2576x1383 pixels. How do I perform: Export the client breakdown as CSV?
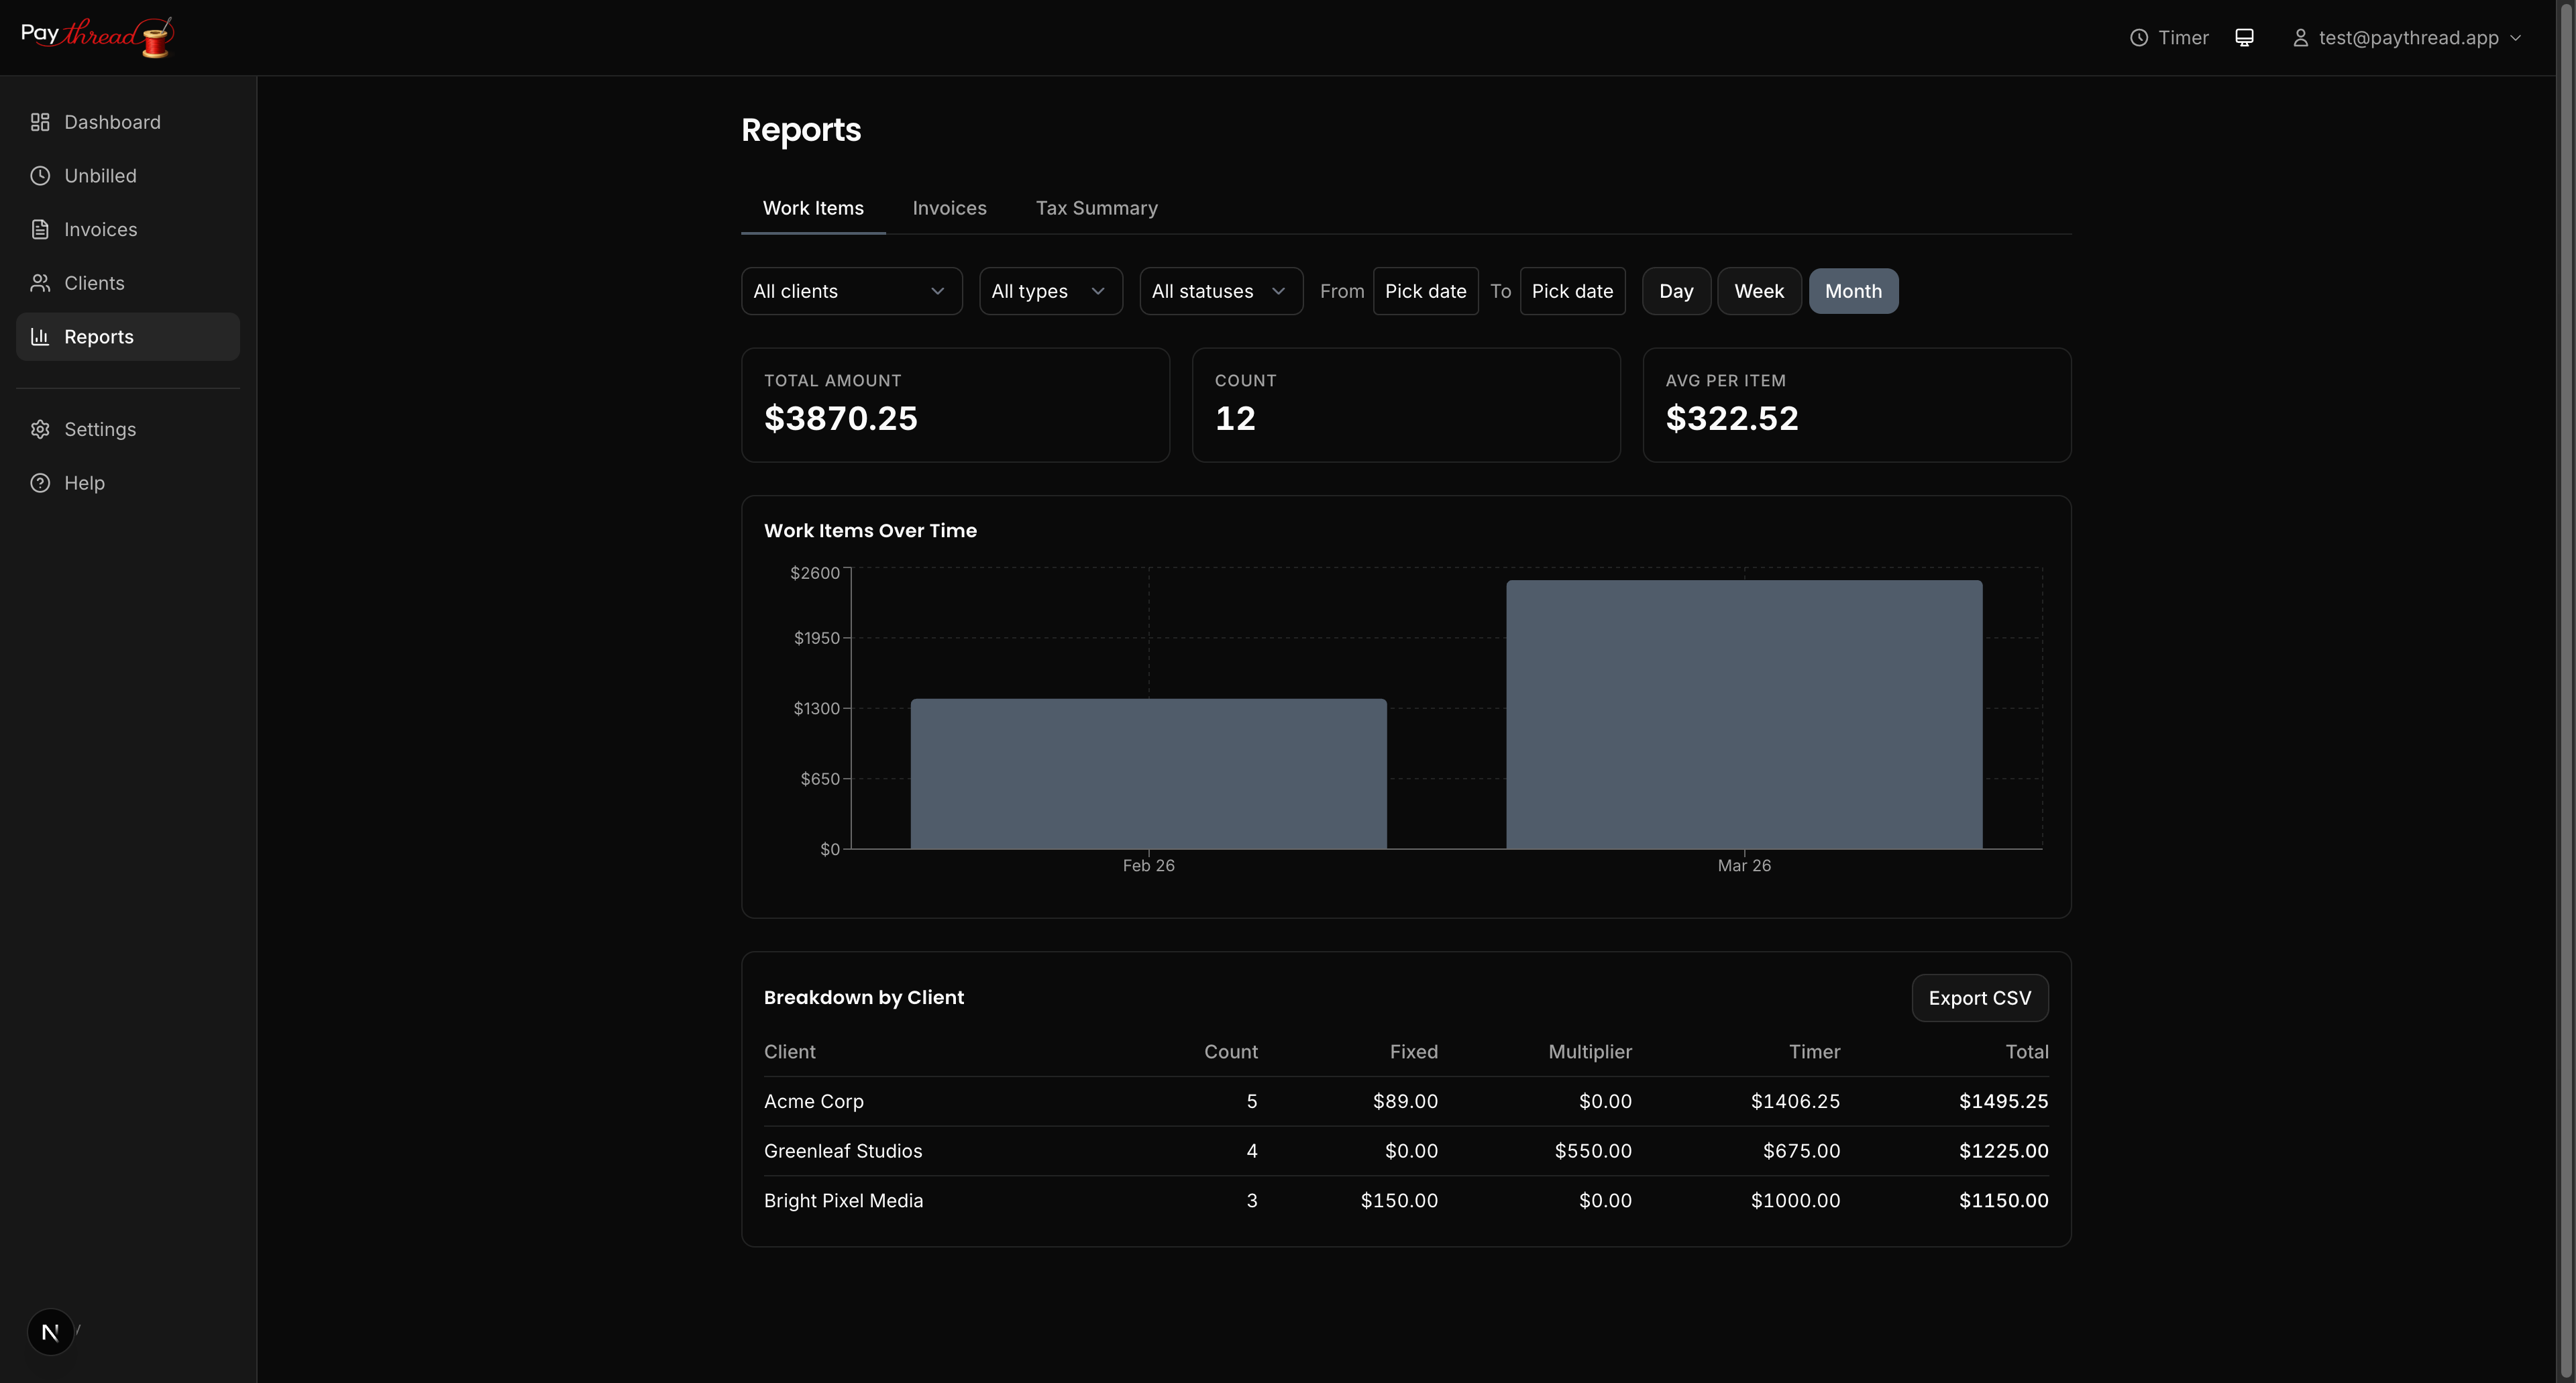pos(1979,997)
